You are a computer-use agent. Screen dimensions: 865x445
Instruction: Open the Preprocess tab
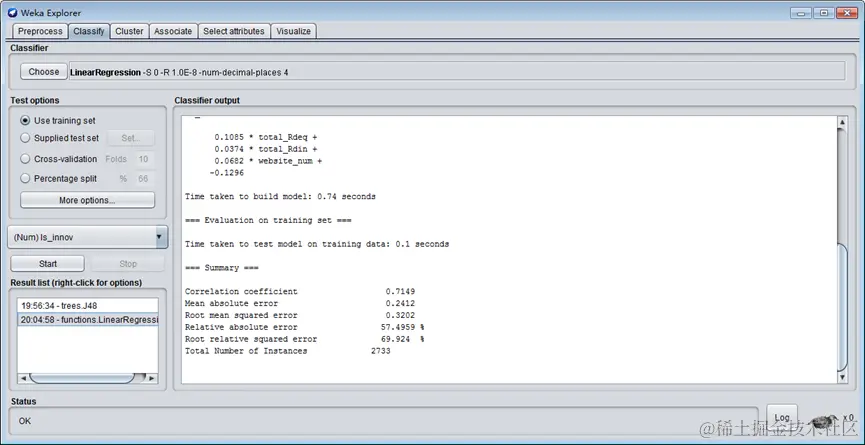[x=40, y=31]
